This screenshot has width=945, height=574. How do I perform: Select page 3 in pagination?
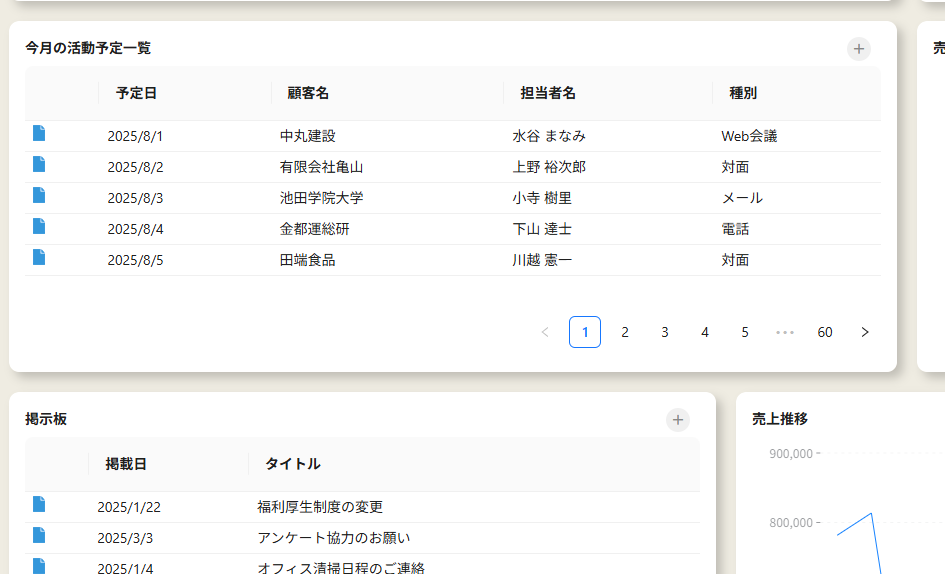tap(665, 332)
